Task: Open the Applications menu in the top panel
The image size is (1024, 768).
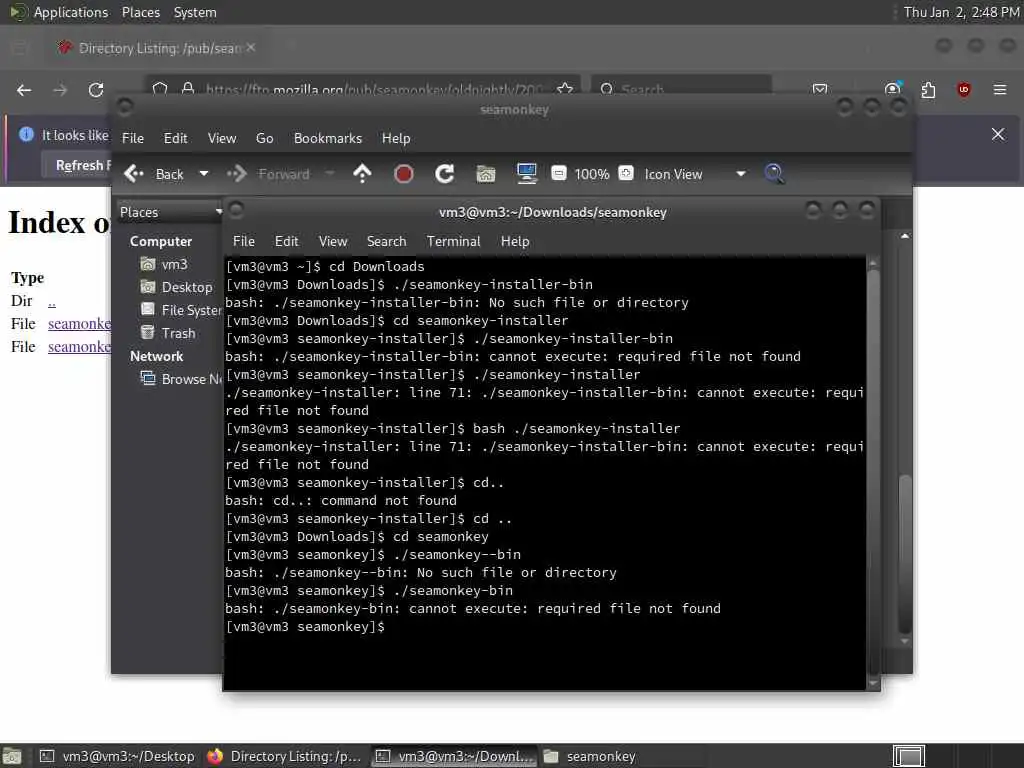Action: 71,12
